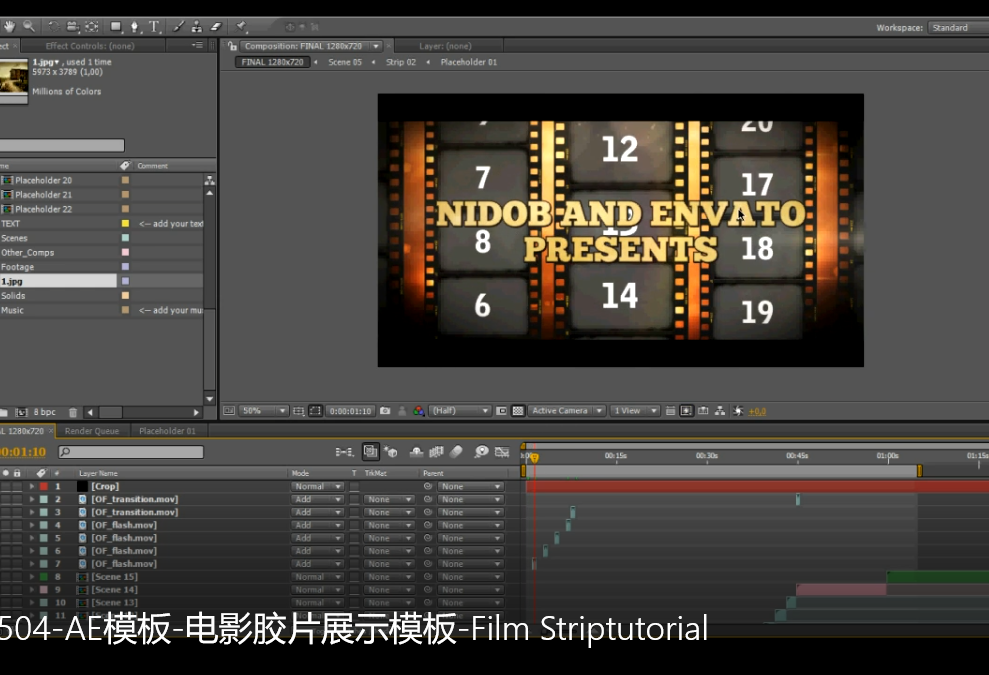The width and height of the screenshot is (989, 675).
Task: Select the Pan Behind tool
Action: (92, 26)
